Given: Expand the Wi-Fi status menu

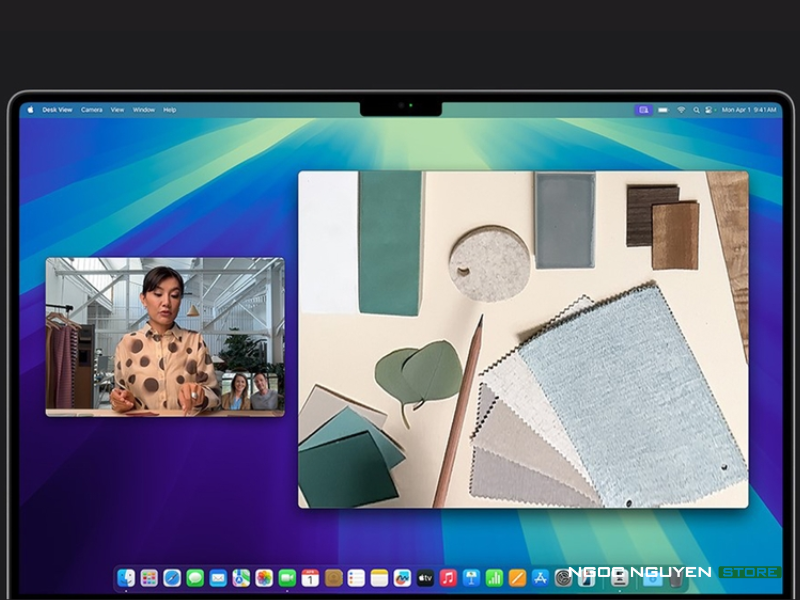Looking at the screenshot, I should (681, 110).
